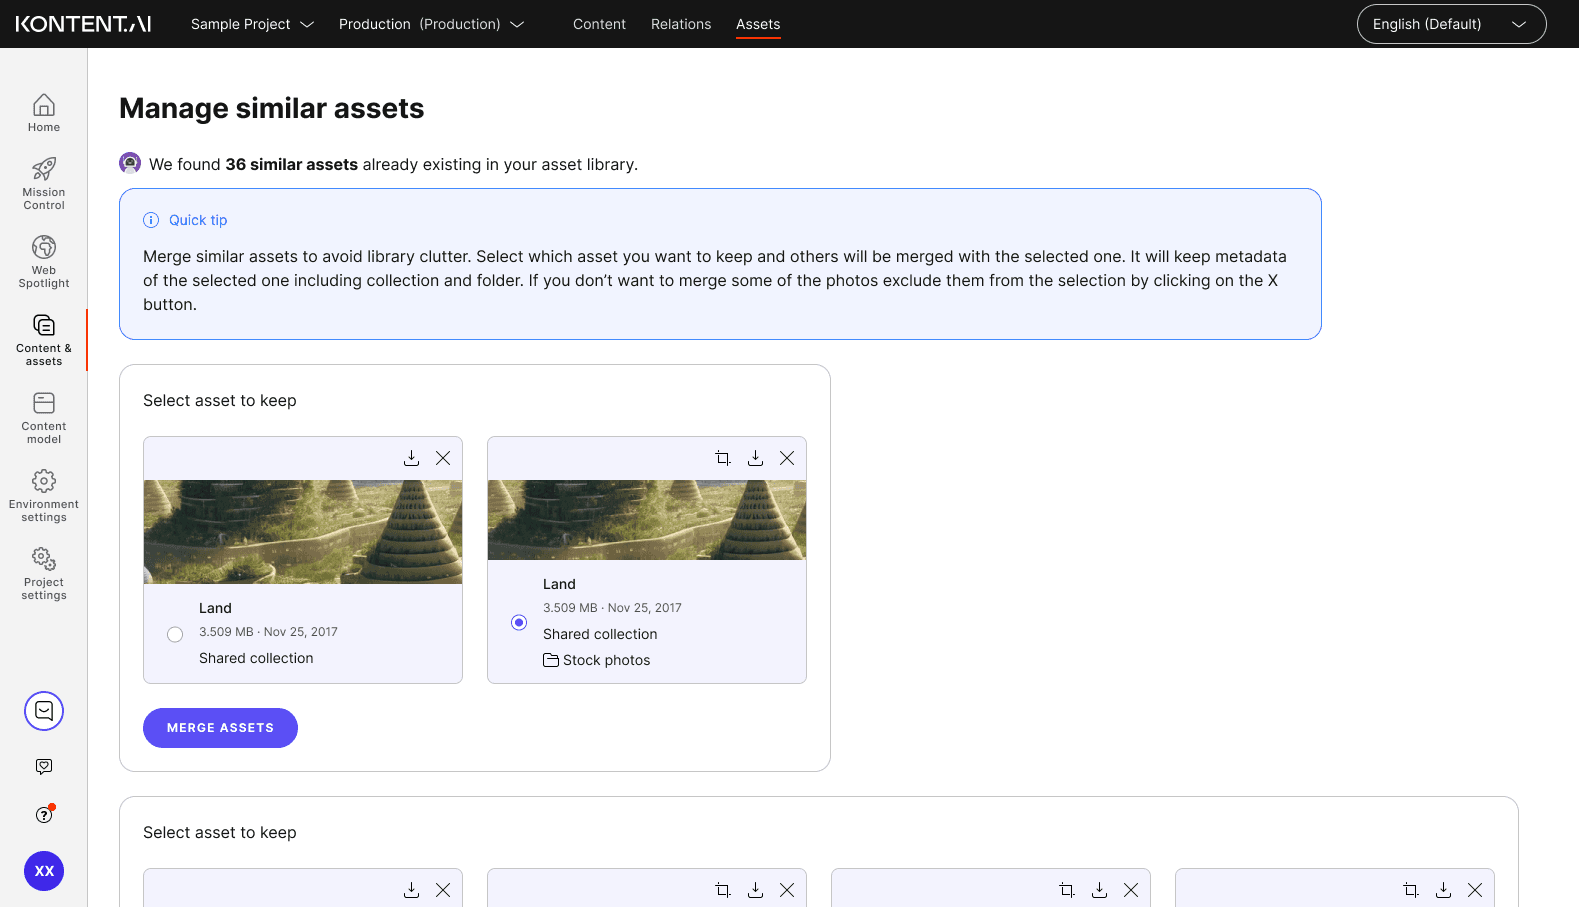Image resolution: width=1579 pixels, height=907 pixels.
Task: Download second asset in second group
Action: point(755,890)
